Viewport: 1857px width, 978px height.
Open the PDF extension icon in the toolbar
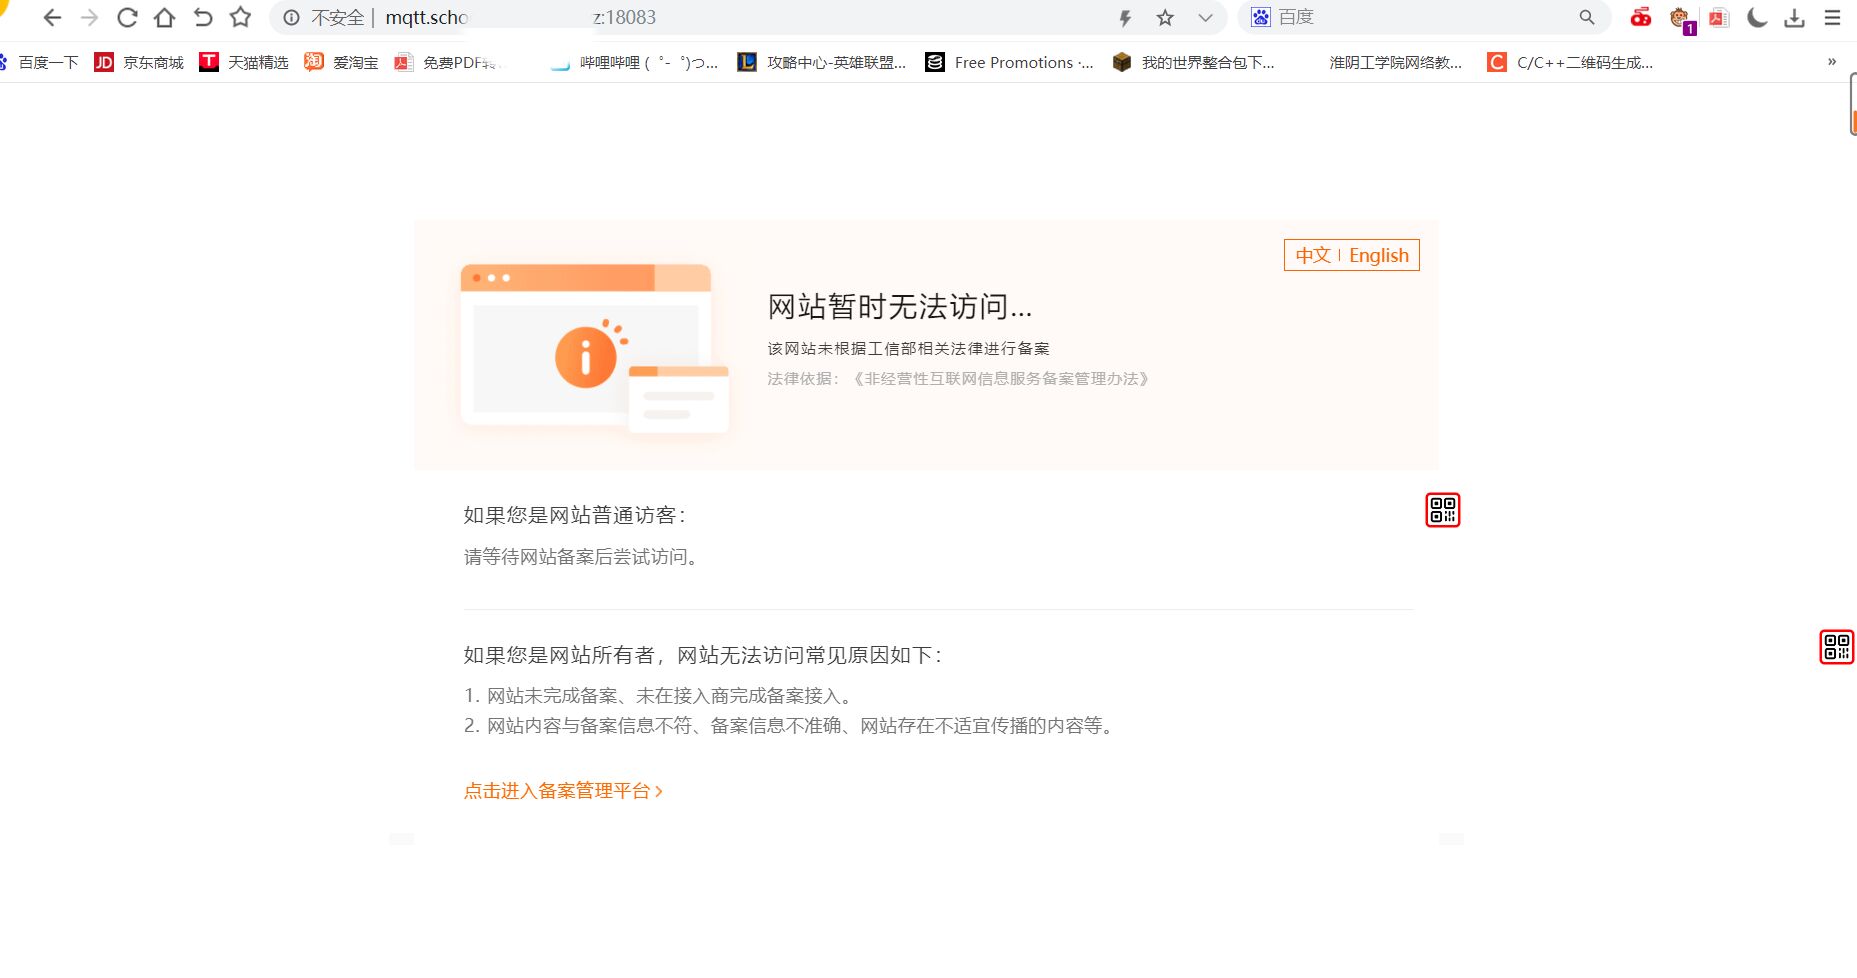(1719, 17)
